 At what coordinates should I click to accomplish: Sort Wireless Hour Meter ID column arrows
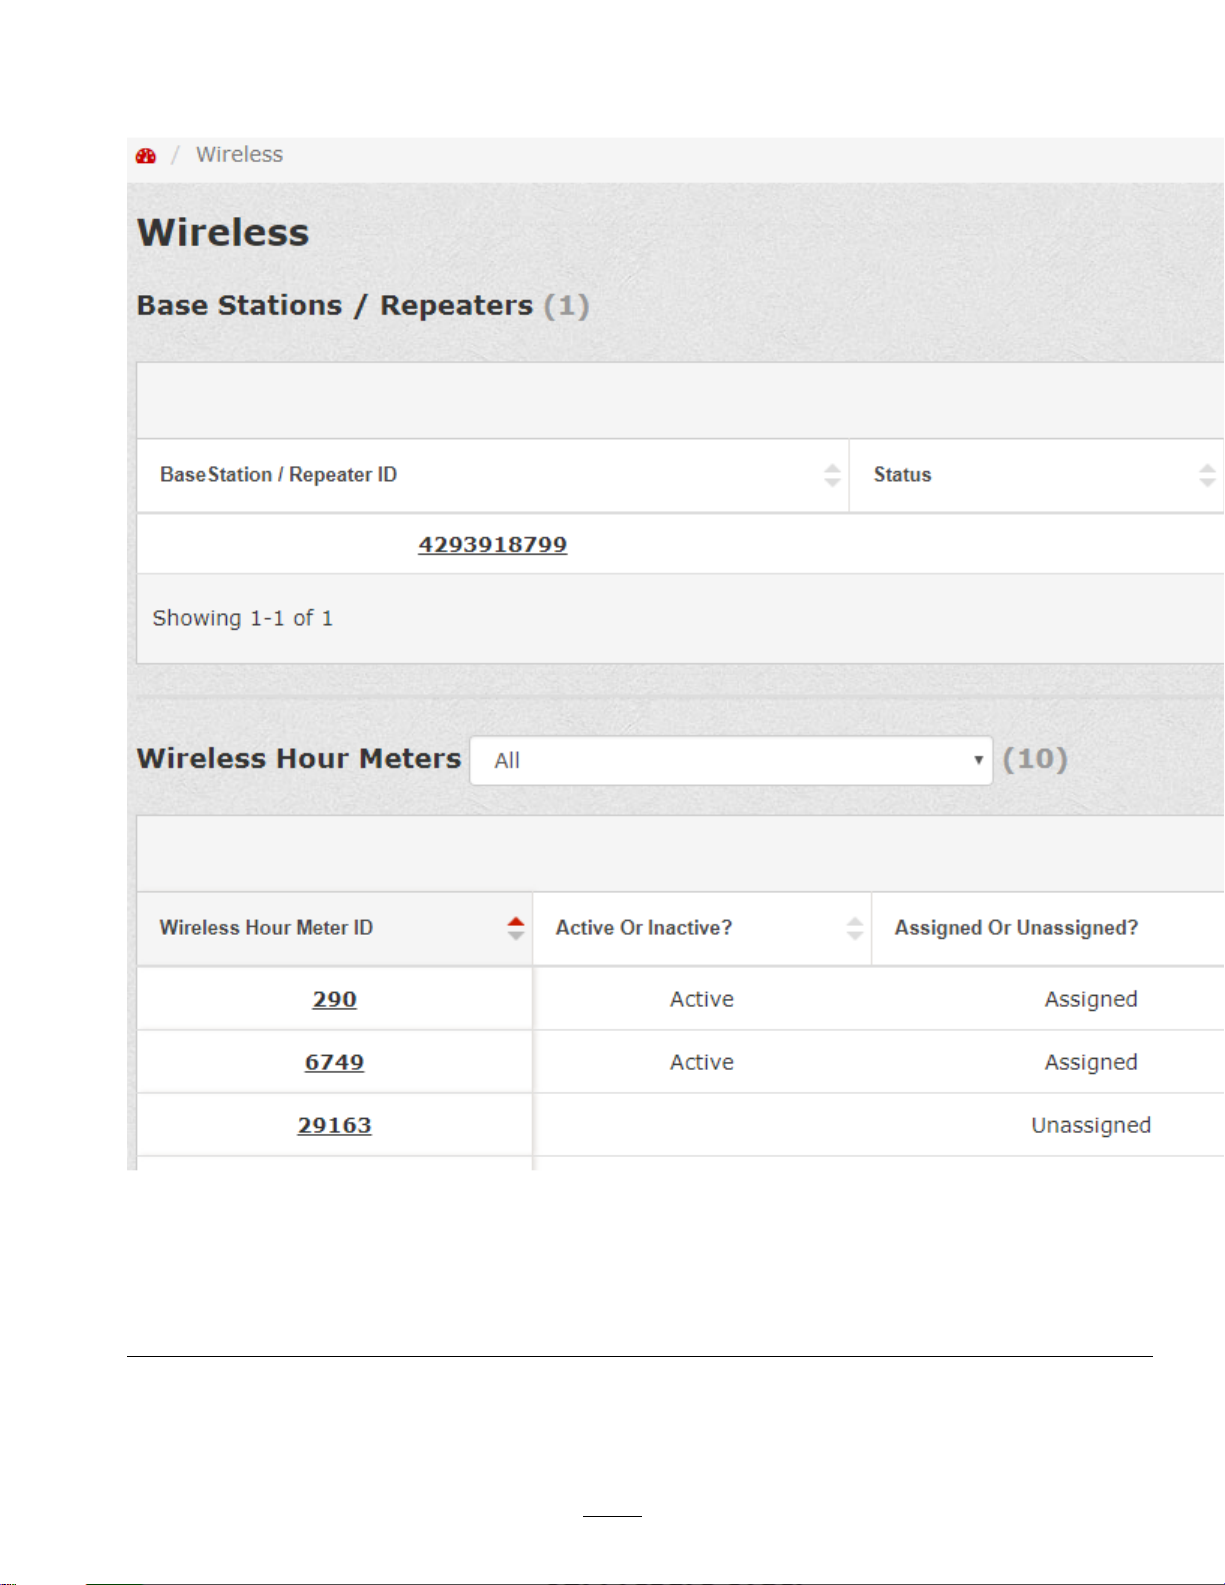pos(516,928)
